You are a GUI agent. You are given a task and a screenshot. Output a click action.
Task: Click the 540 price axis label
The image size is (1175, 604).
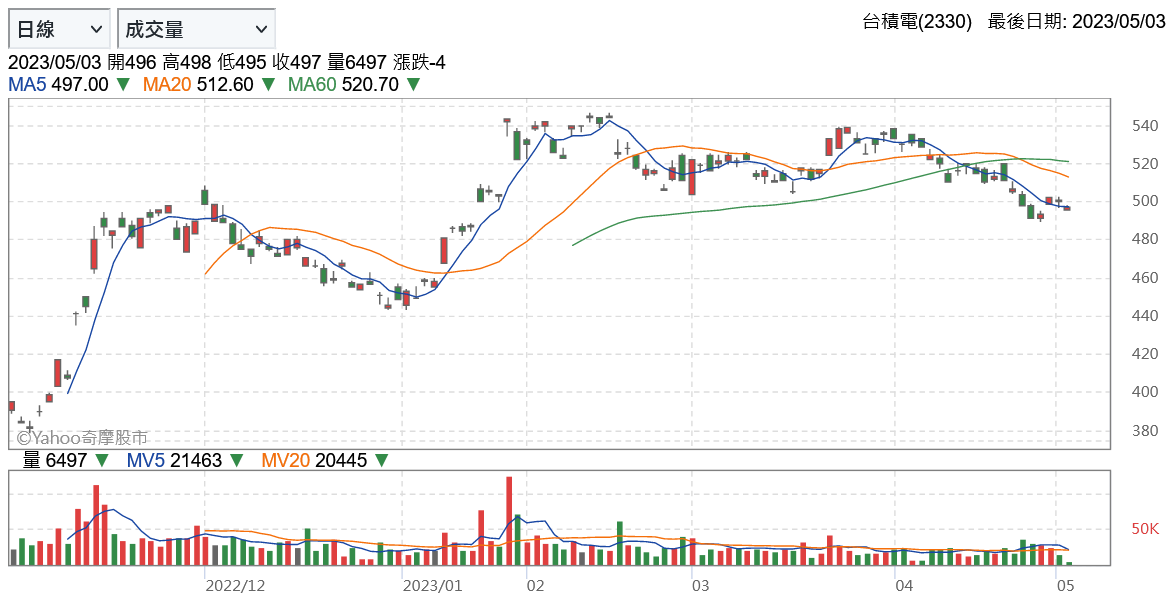pos(1144,126)
